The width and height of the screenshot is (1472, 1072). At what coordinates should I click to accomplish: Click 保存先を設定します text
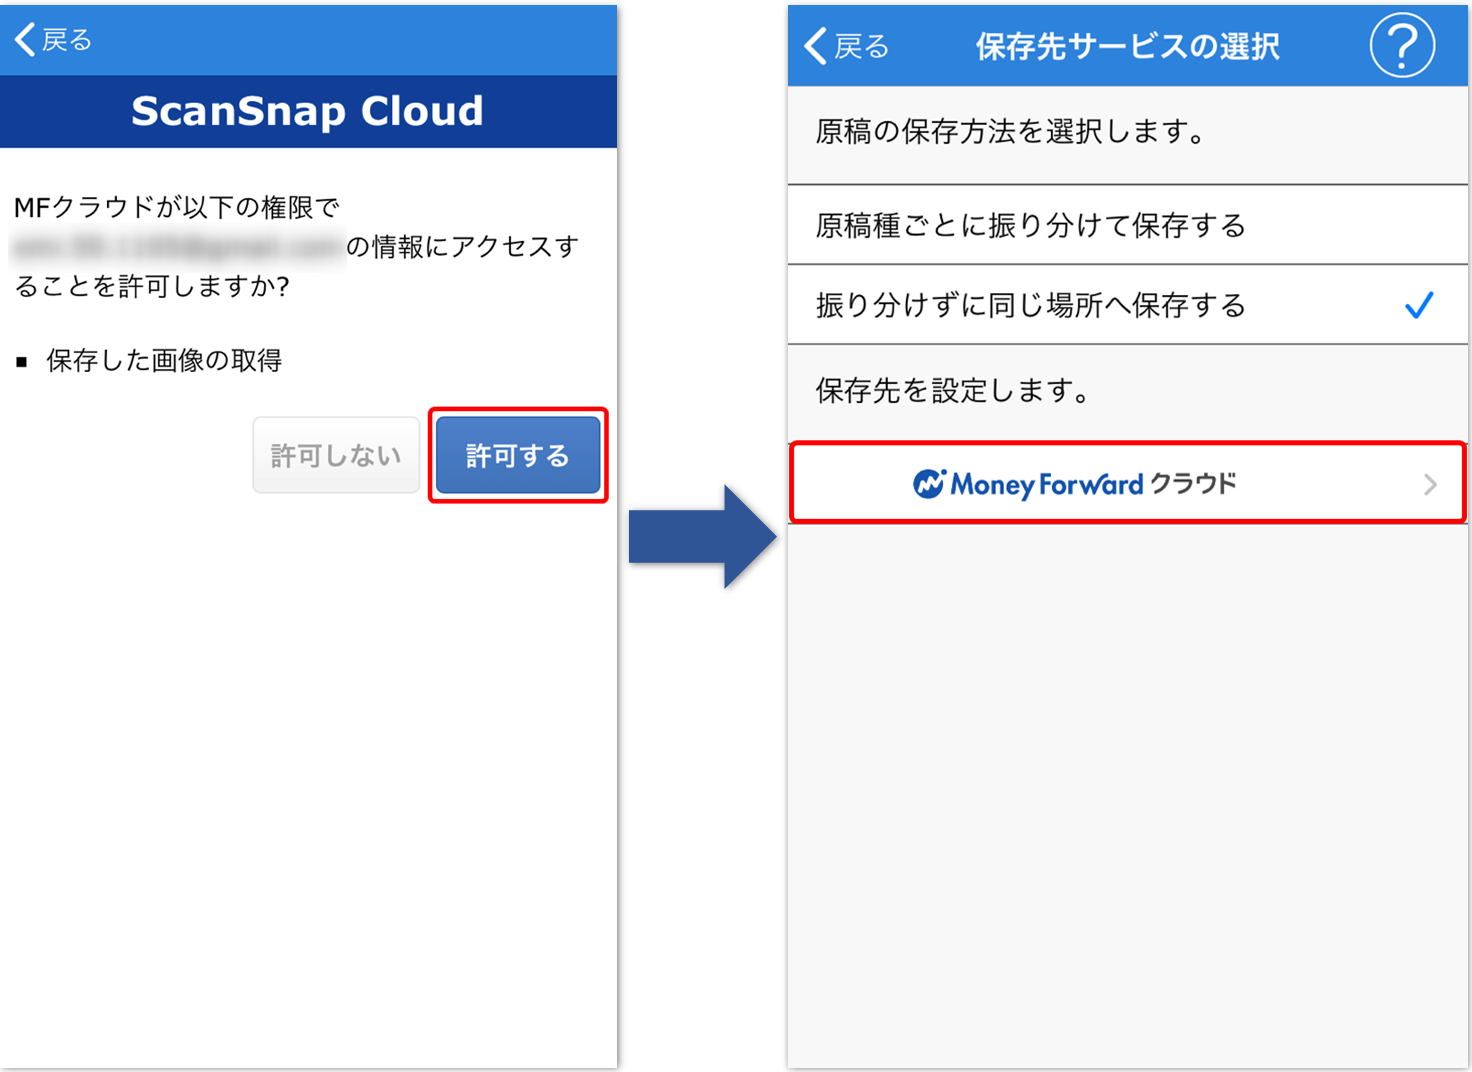coord(954,390)
